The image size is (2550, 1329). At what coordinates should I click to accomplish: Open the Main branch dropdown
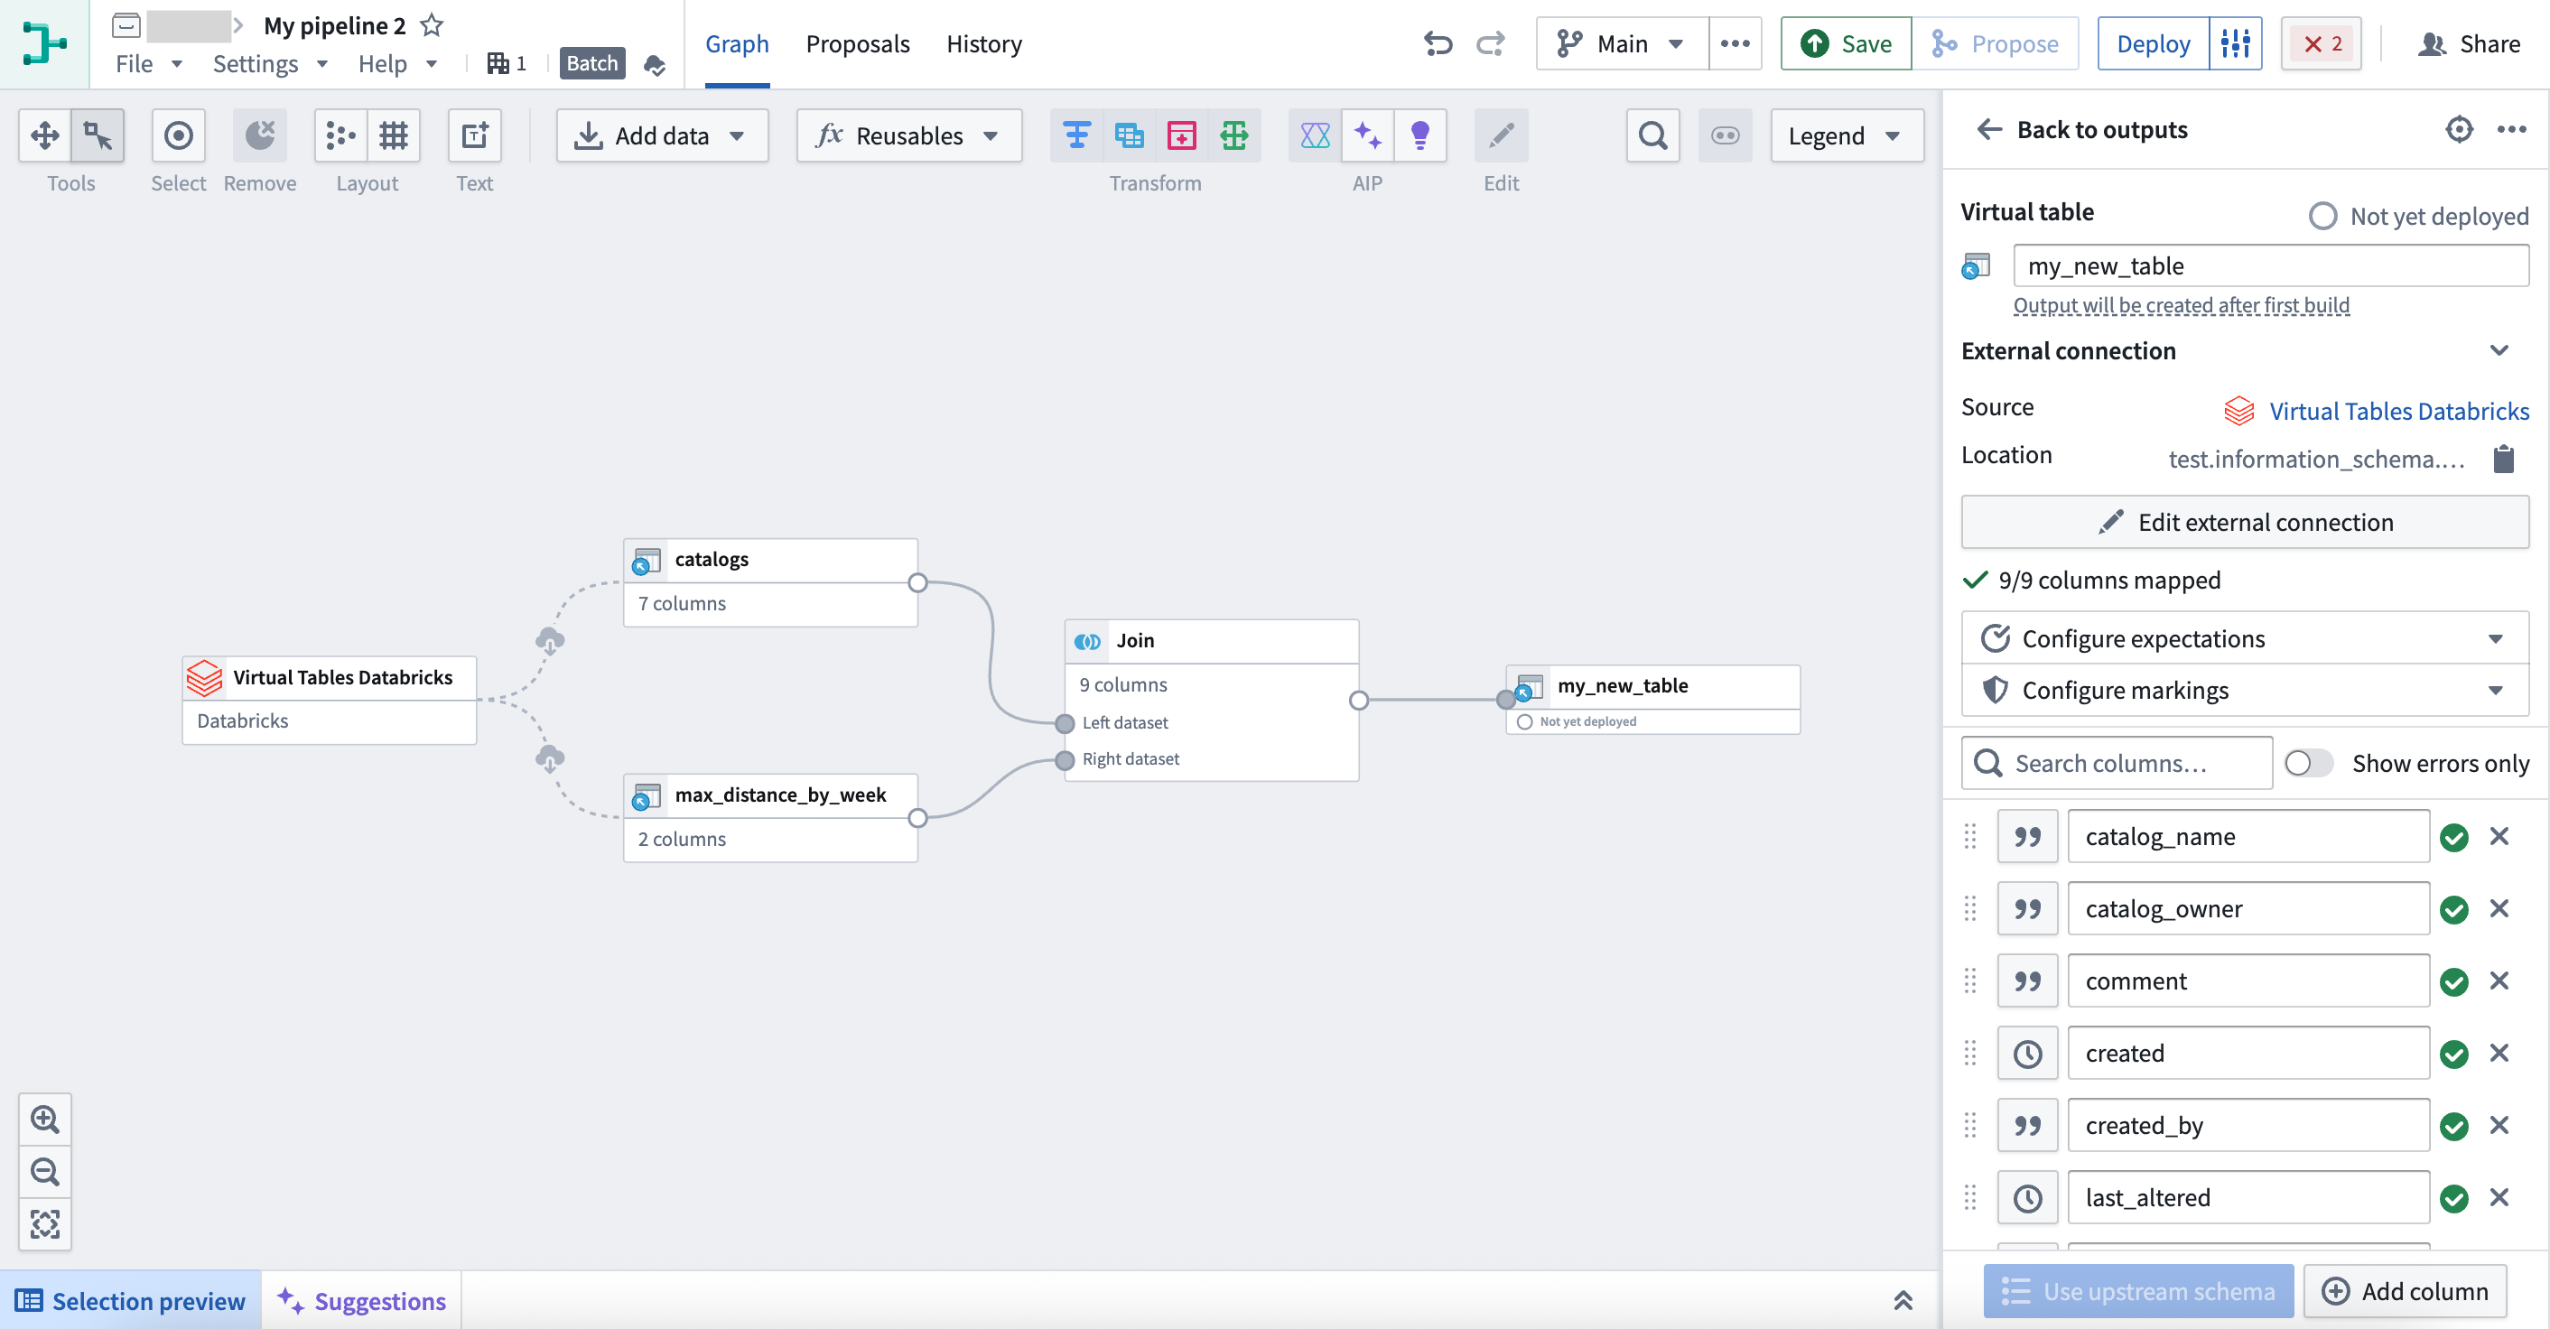click(1618, 43)
